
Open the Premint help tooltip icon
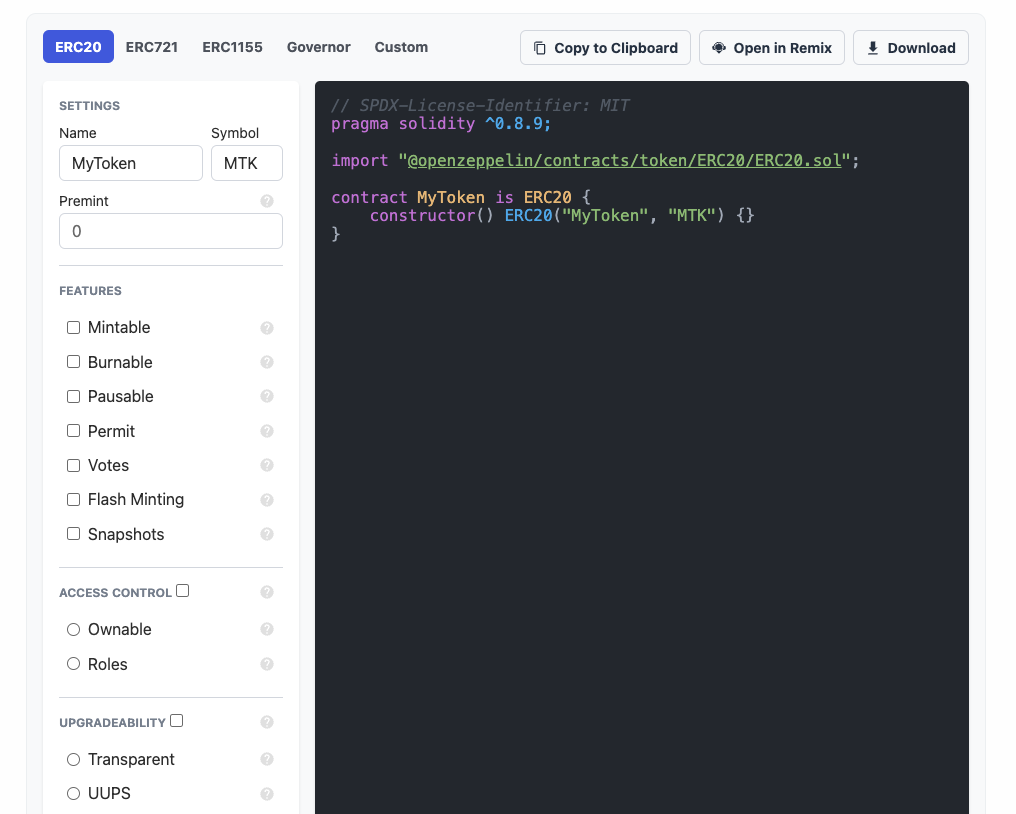coord(267,201)
